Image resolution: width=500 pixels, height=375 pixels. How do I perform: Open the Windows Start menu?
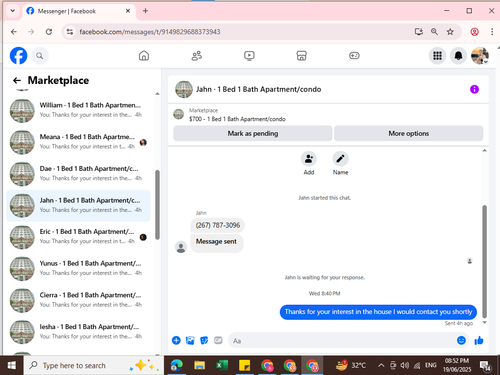coord(12,365)
